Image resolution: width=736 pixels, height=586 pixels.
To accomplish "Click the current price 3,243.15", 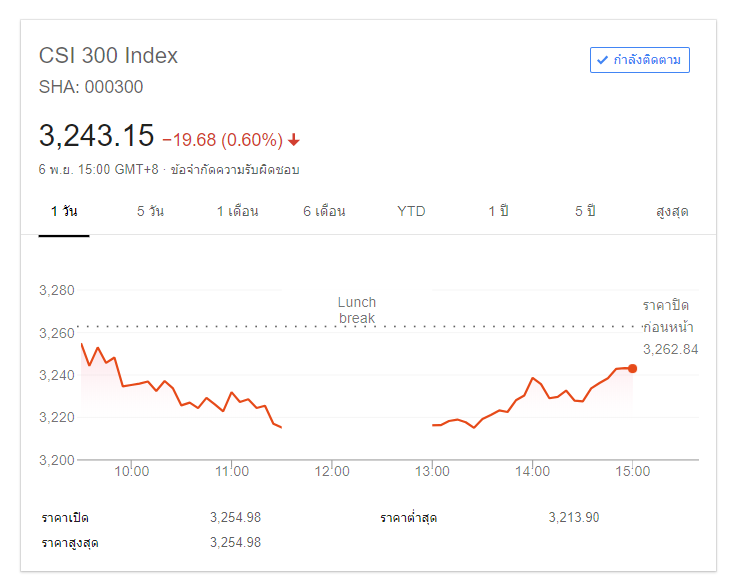I will [x=96, y=135].
